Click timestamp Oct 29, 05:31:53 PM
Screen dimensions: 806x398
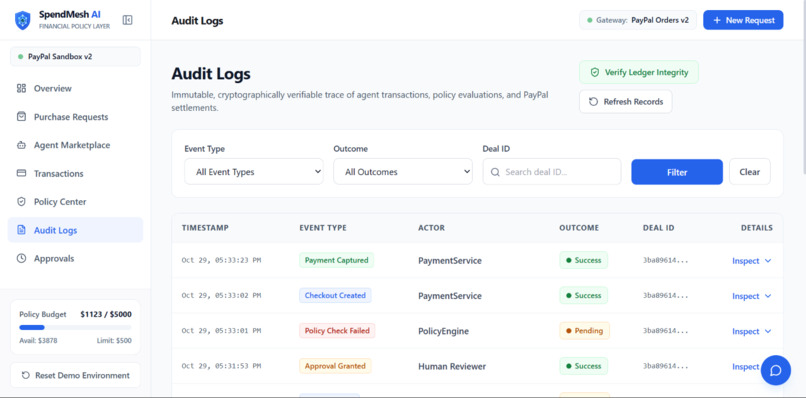tap(222, 366)
